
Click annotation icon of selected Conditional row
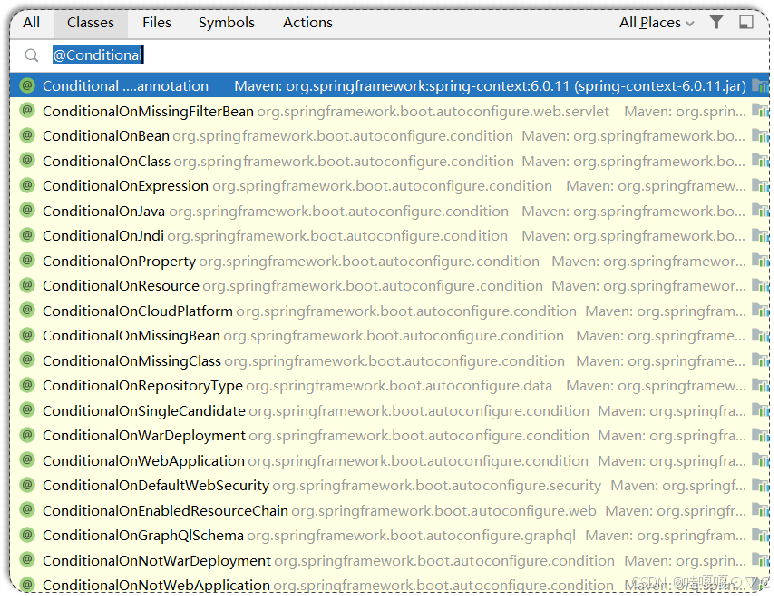27,85
